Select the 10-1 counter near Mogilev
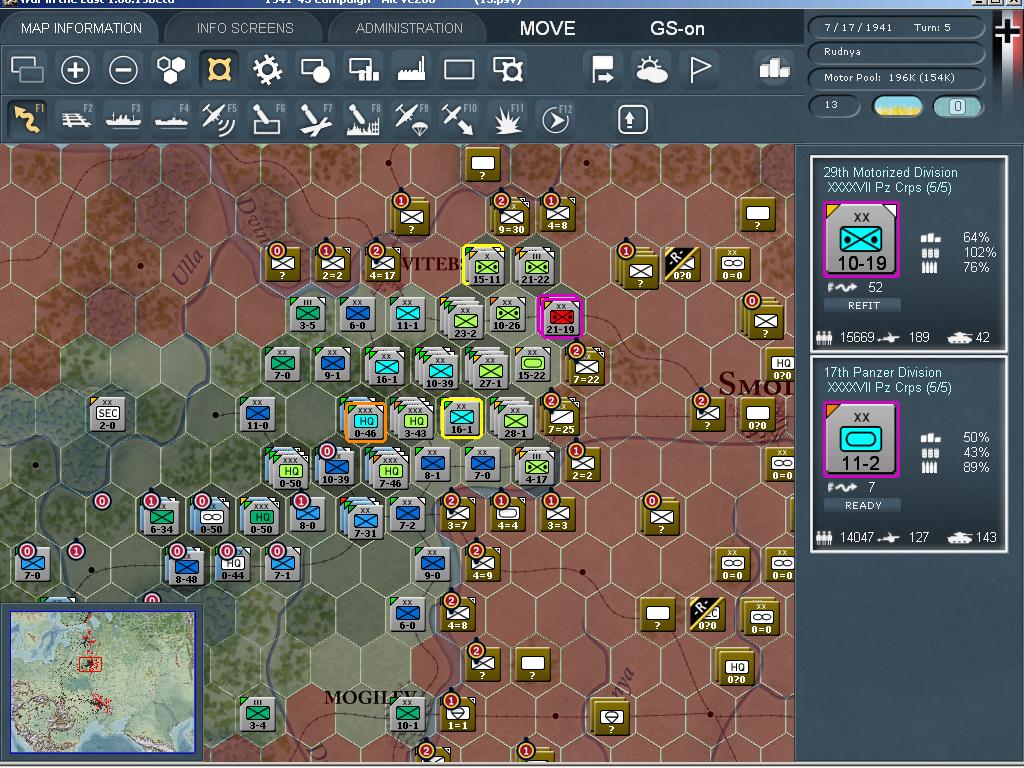This screenshot has height=768, width=1024. pos(408,713)
